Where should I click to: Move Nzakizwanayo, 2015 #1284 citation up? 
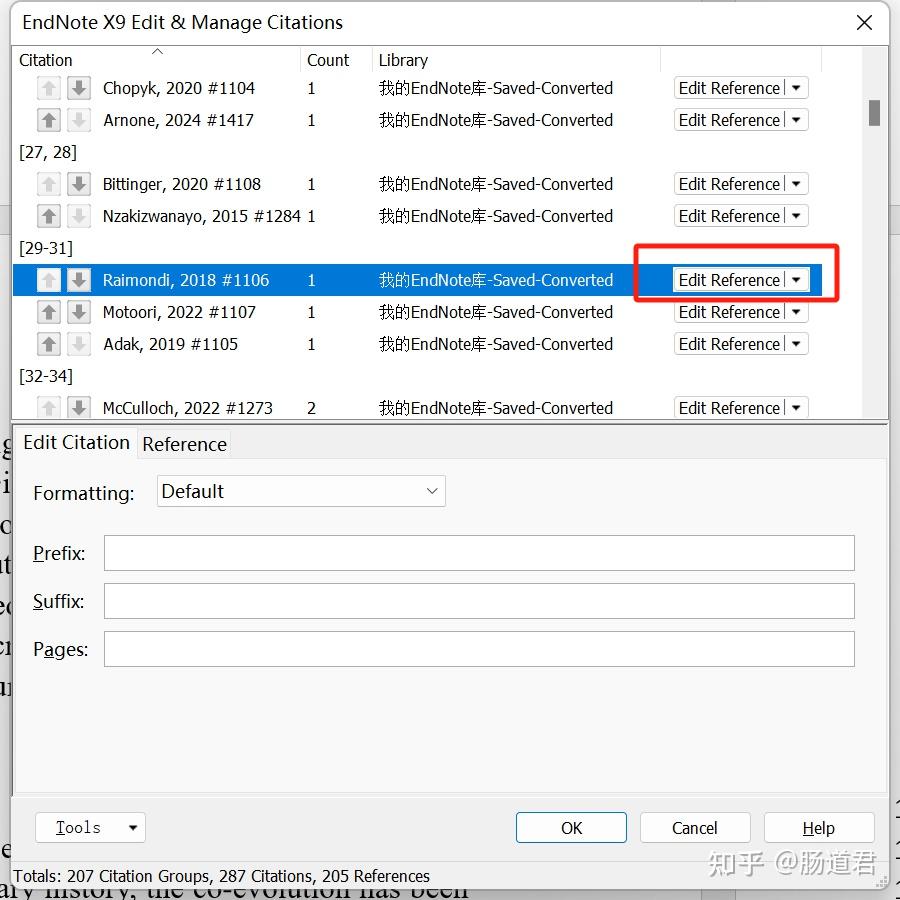point(49,216)
